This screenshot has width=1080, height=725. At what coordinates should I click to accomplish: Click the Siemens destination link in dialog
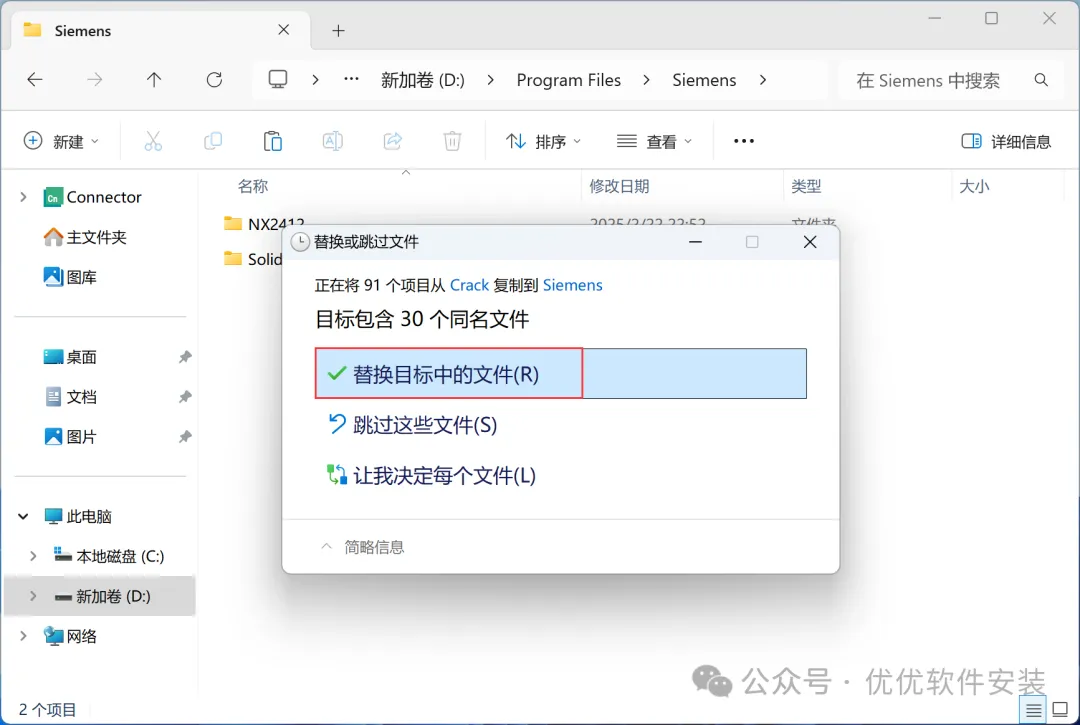[572, 285]
